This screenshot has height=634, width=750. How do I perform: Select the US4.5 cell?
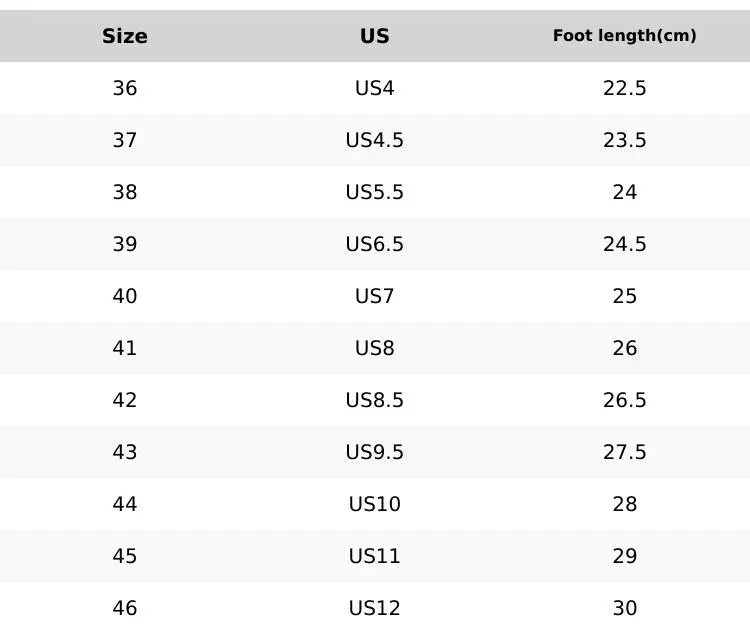375,140
